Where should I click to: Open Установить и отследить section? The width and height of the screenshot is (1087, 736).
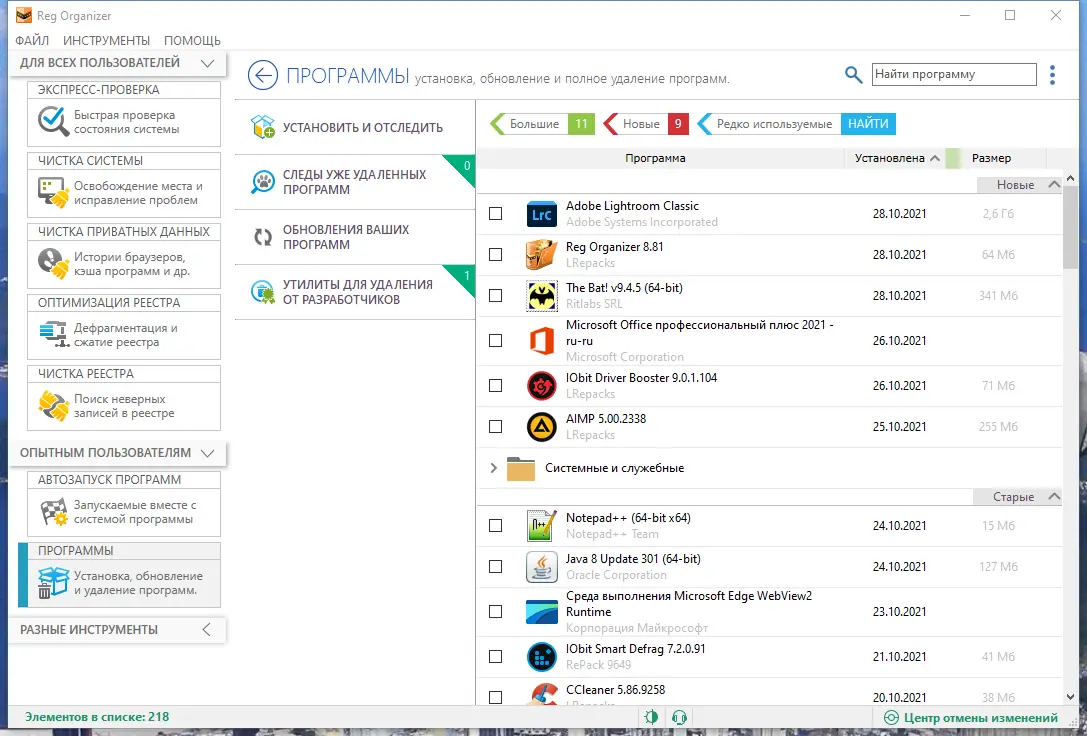coord(355,128)
